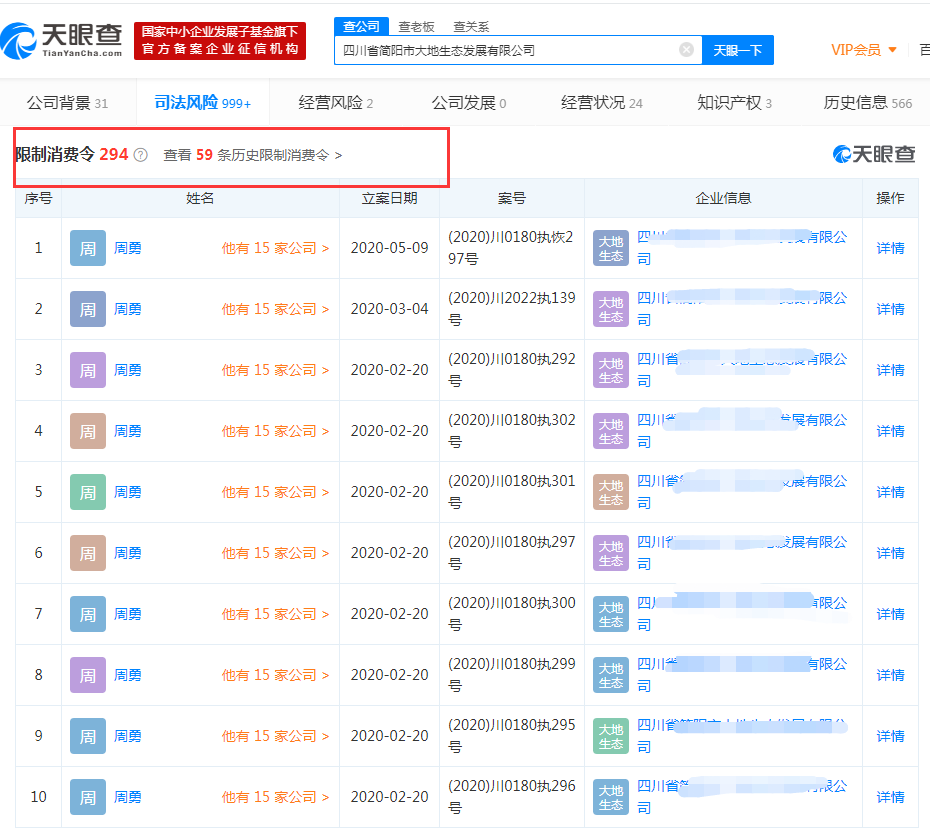Click the 天眼一下 search button

738,50
